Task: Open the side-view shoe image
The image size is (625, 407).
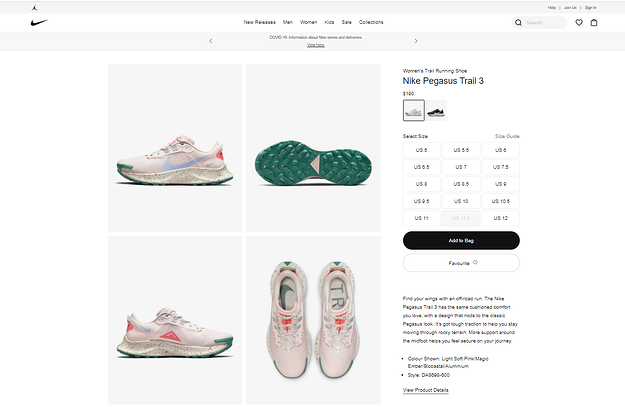Action: pos(175,148)
